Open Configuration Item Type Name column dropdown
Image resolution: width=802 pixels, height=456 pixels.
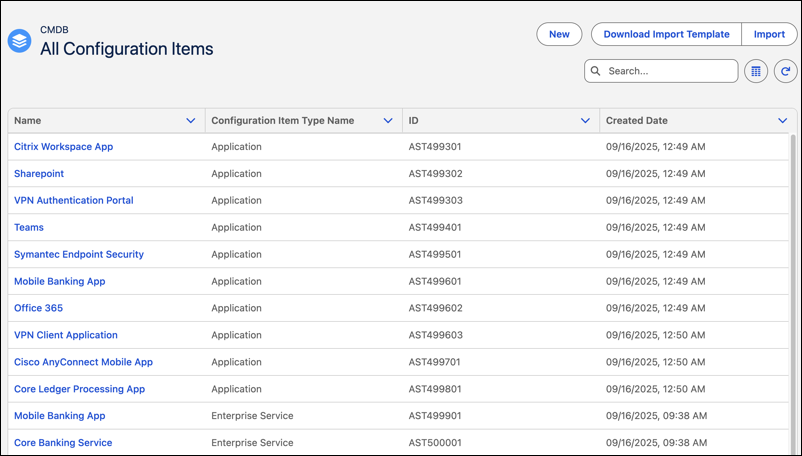pyautogui.click(x=388, y=121)
